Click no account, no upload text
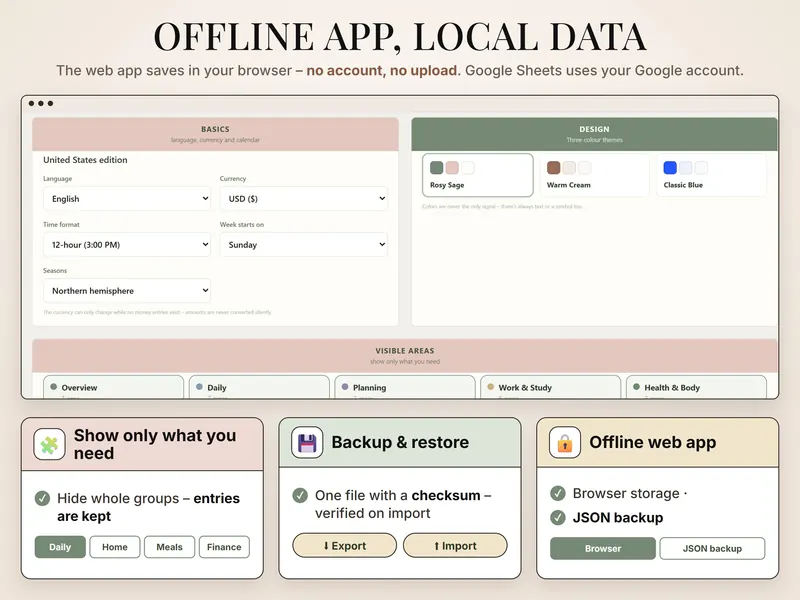The image size is (800, 600). pyautogui.click(x=382, y=70)
